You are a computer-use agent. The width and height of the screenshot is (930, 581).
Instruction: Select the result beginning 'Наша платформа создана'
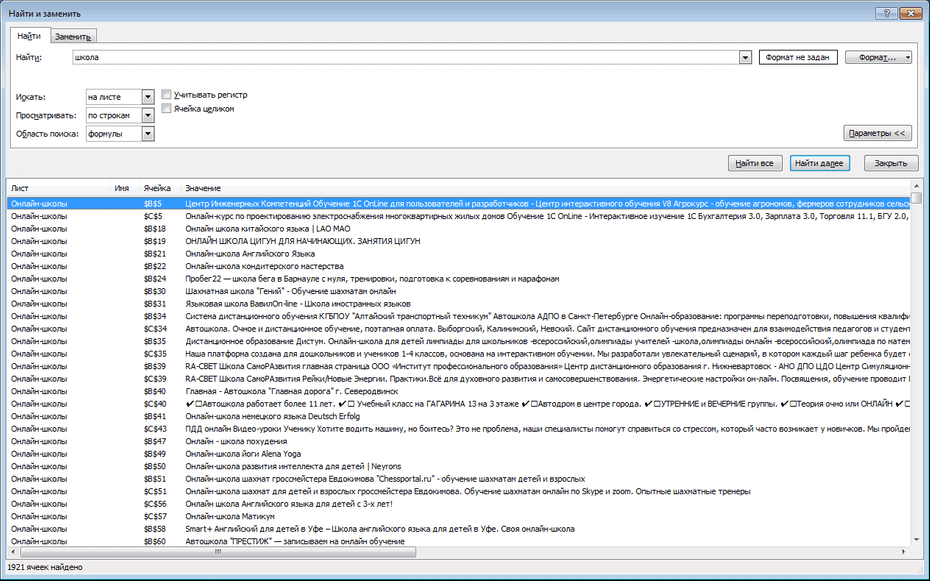458,353
